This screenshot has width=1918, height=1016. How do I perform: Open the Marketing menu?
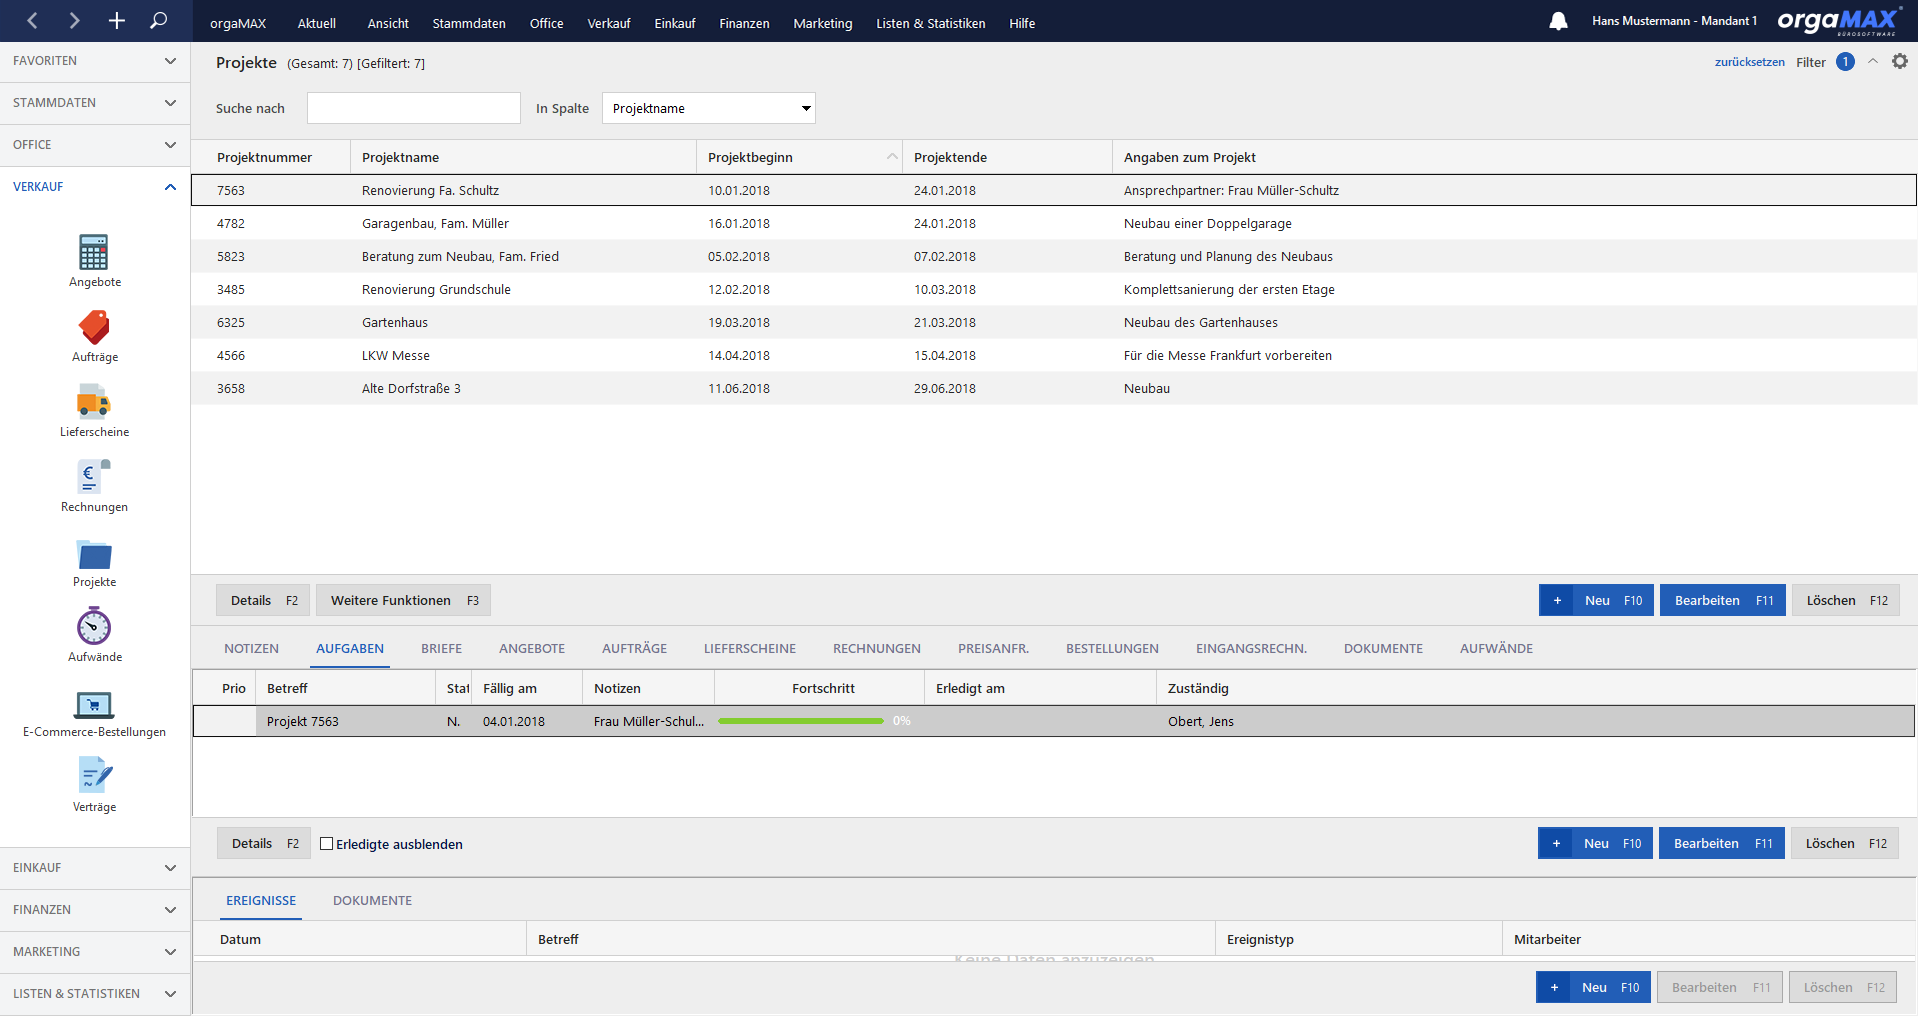(x=823, y=23)
